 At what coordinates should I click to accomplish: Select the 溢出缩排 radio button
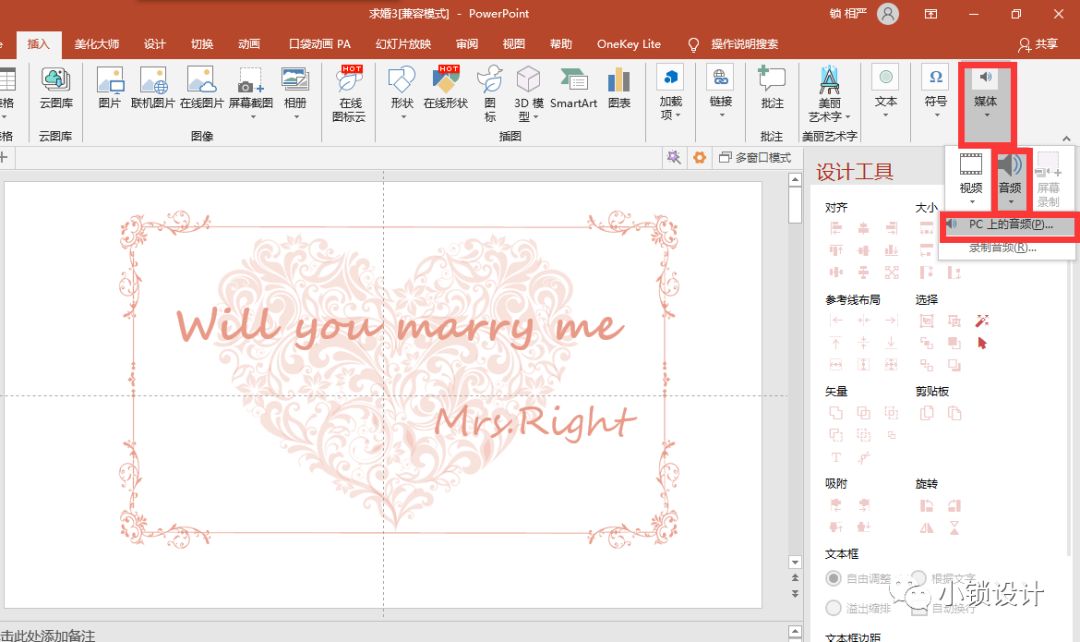pyautogui.click(x=833, y=608)
